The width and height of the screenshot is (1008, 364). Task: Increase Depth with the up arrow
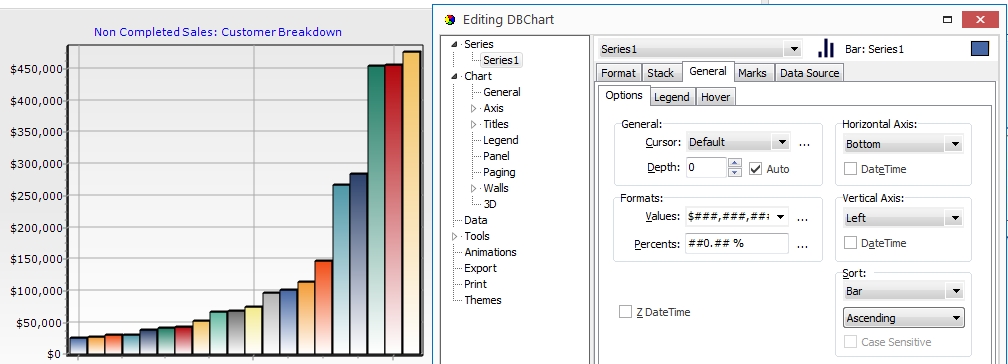735,163
